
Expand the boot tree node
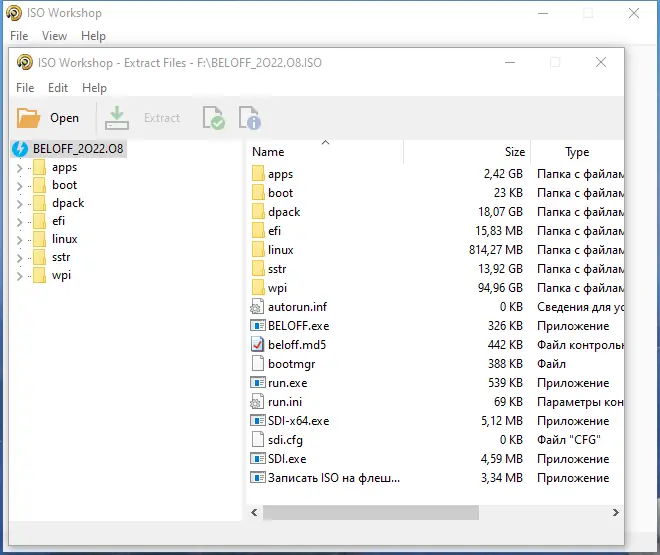click(x=19, y=186)
